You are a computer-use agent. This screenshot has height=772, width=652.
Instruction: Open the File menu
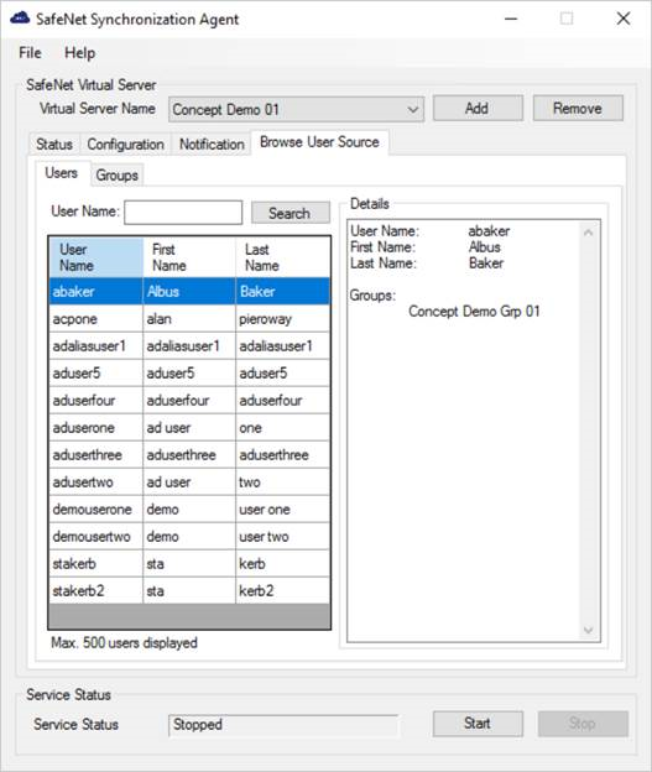[x=30, y=53]
